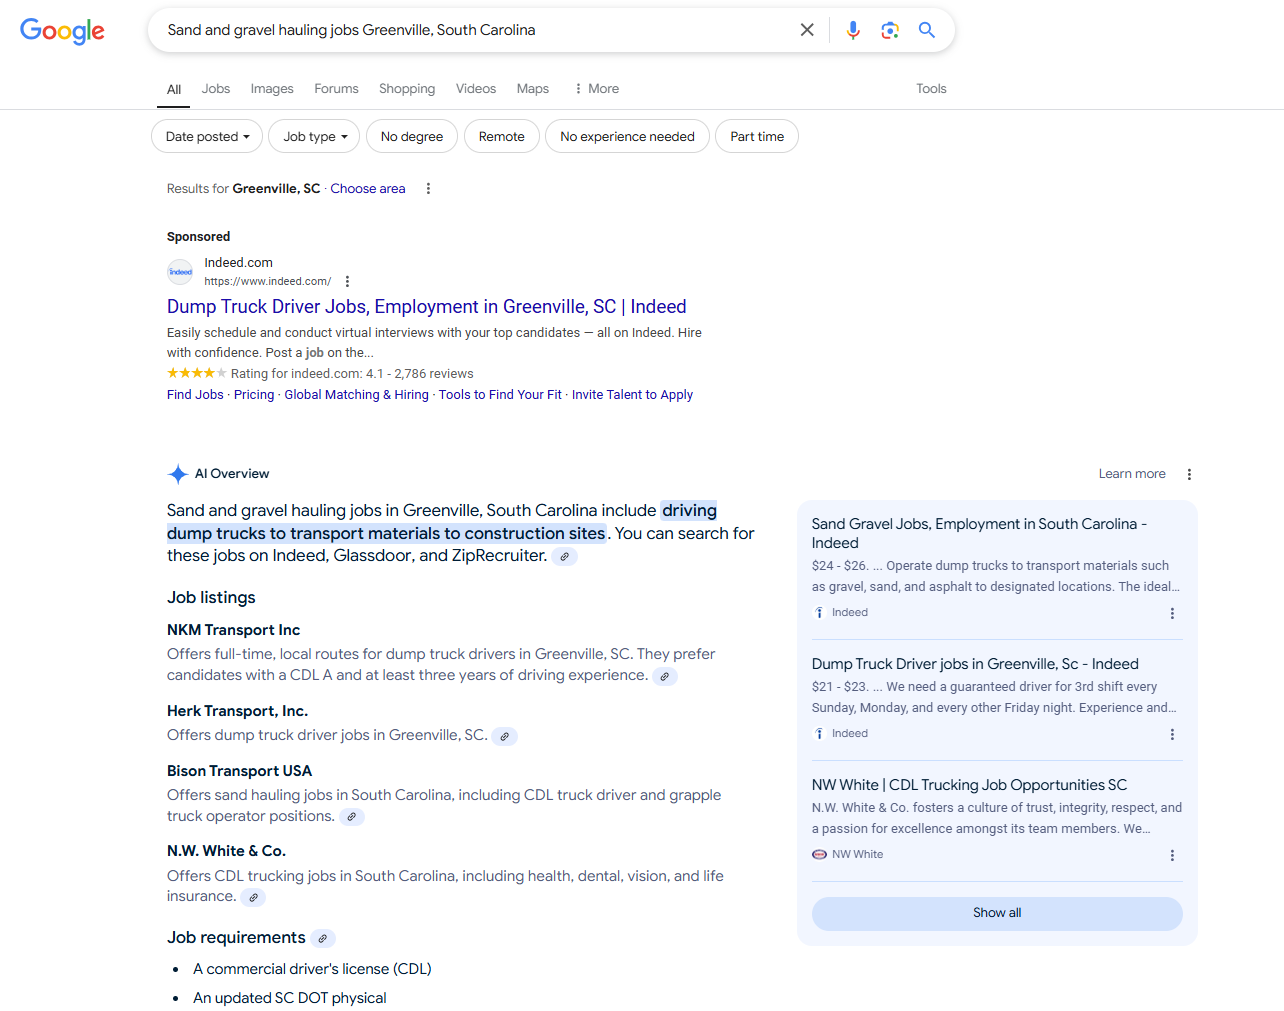
Task: Open the Tools menu
Action: click(x=931, y=89)
